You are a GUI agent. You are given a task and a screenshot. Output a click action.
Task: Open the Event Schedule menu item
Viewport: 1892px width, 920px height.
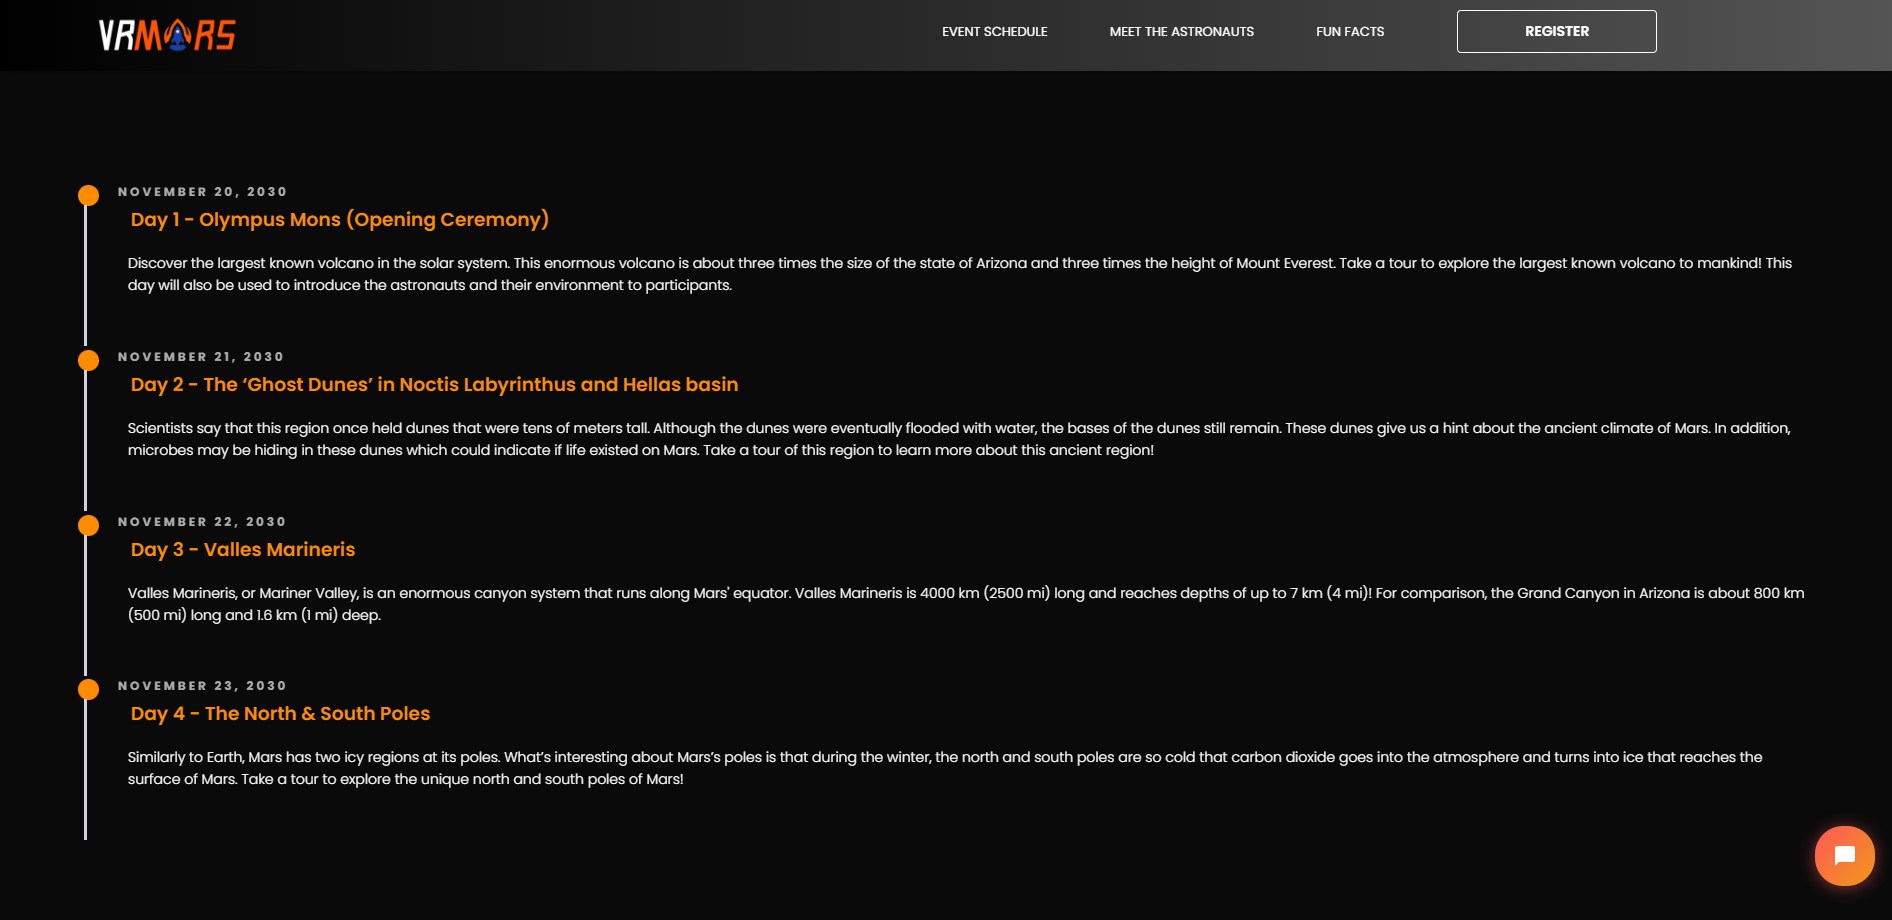994,32
